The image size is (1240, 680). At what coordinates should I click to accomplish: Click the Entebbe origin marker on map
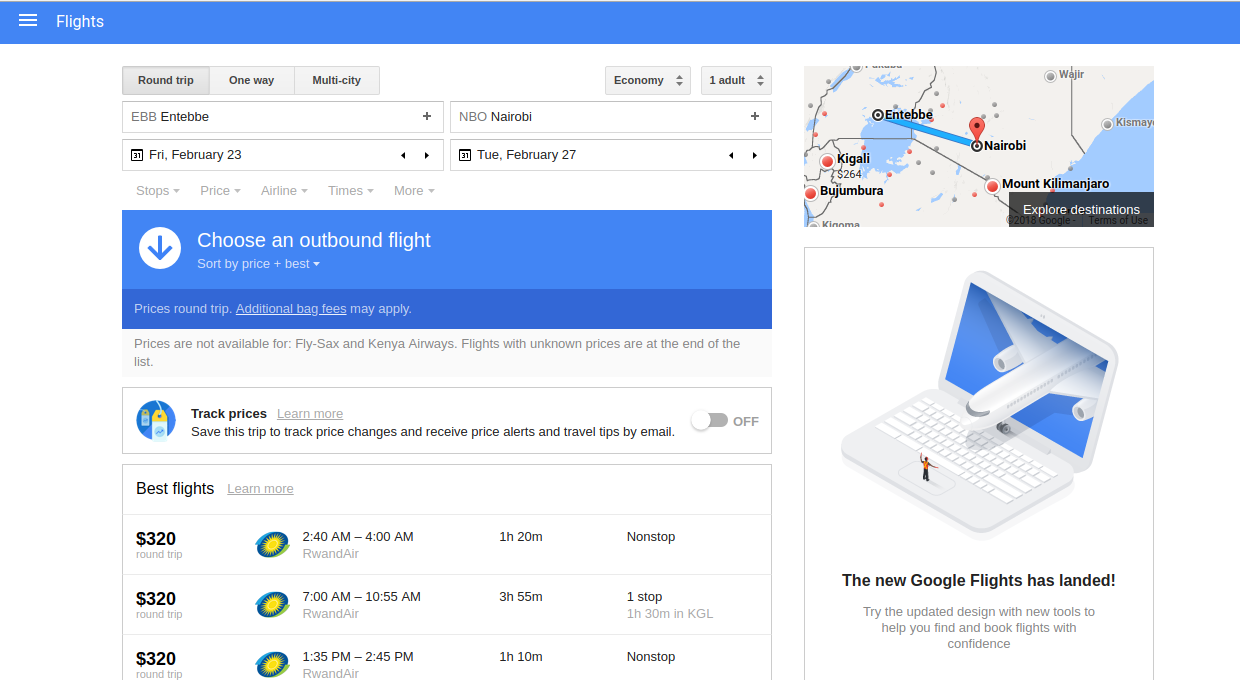(878, 115)
